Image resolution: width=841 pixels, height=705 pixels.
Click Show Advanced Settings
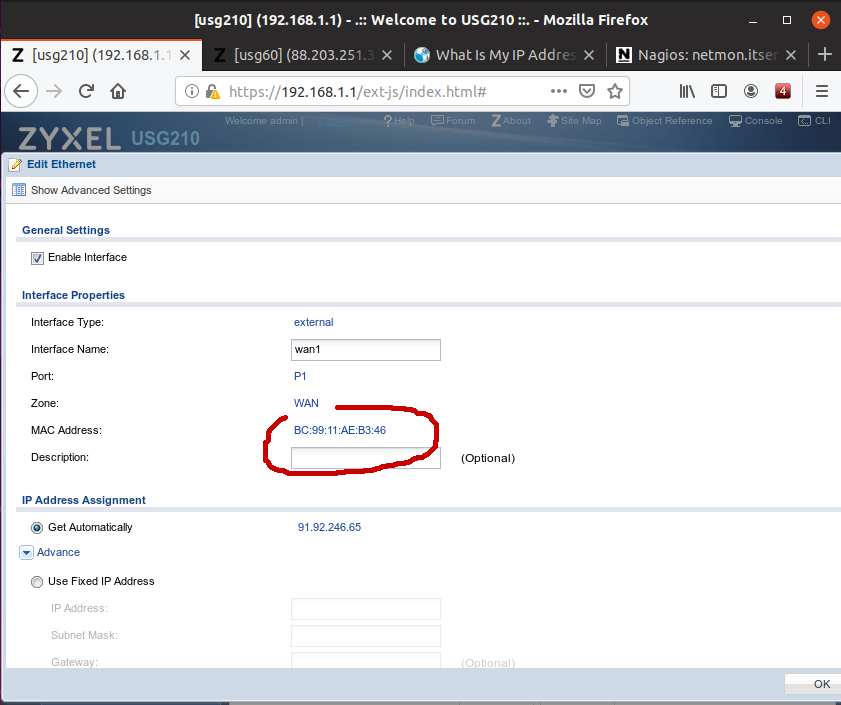[x=82, y=190]
